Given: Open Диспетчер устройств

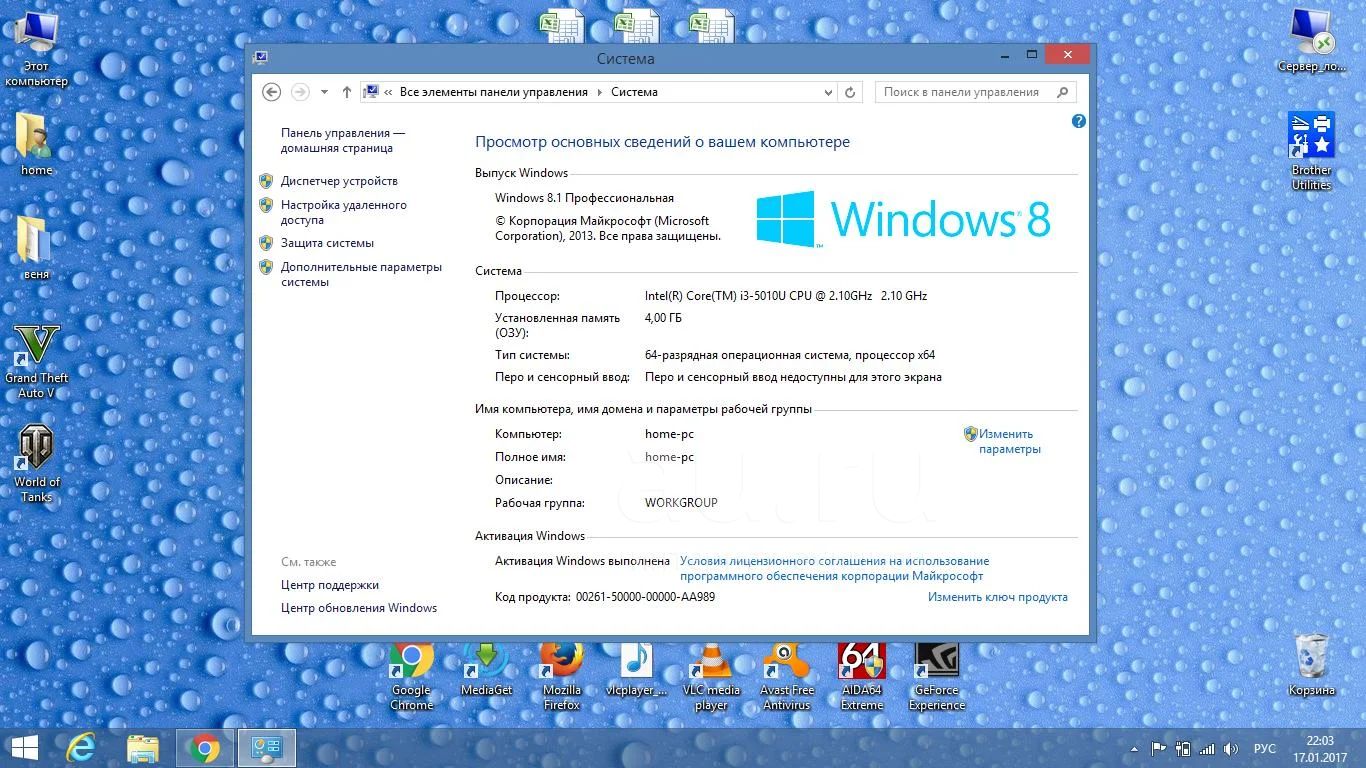Looking at the screenshot, I should 339,181.
